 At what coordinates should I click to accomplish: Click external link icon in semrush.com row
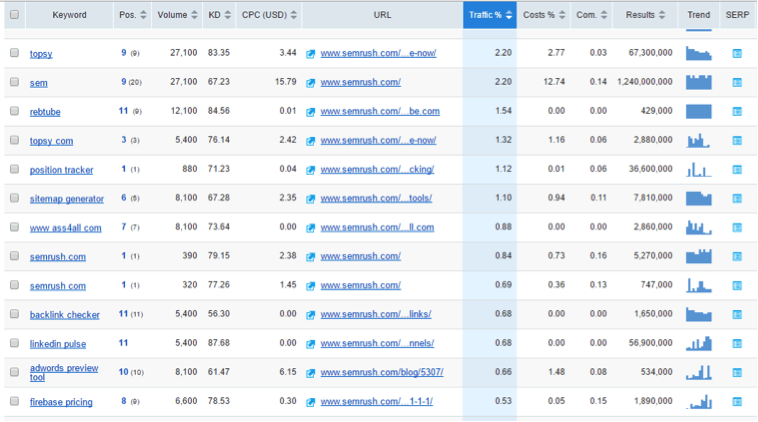[x=310, y=257]
